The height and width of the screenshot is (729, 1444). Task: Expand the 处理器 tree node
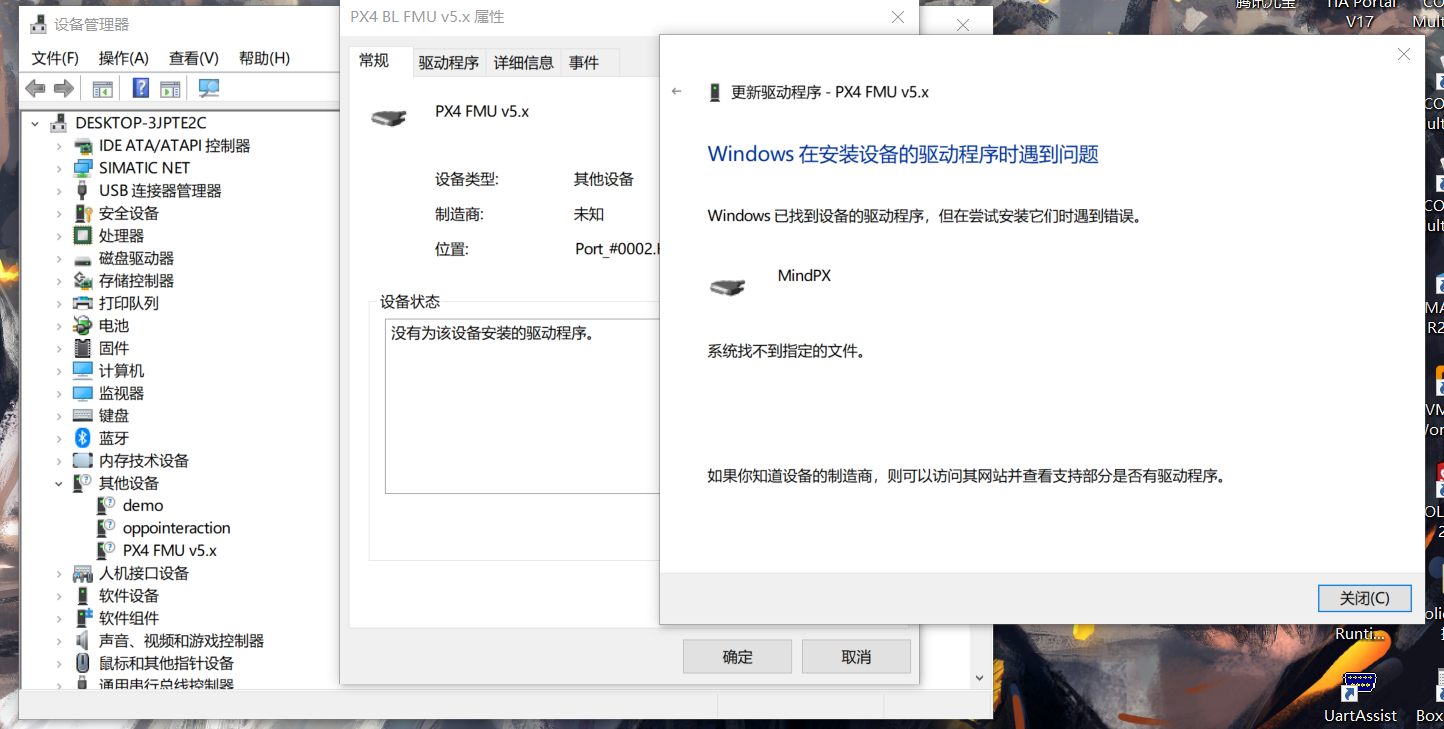point(59,236)
